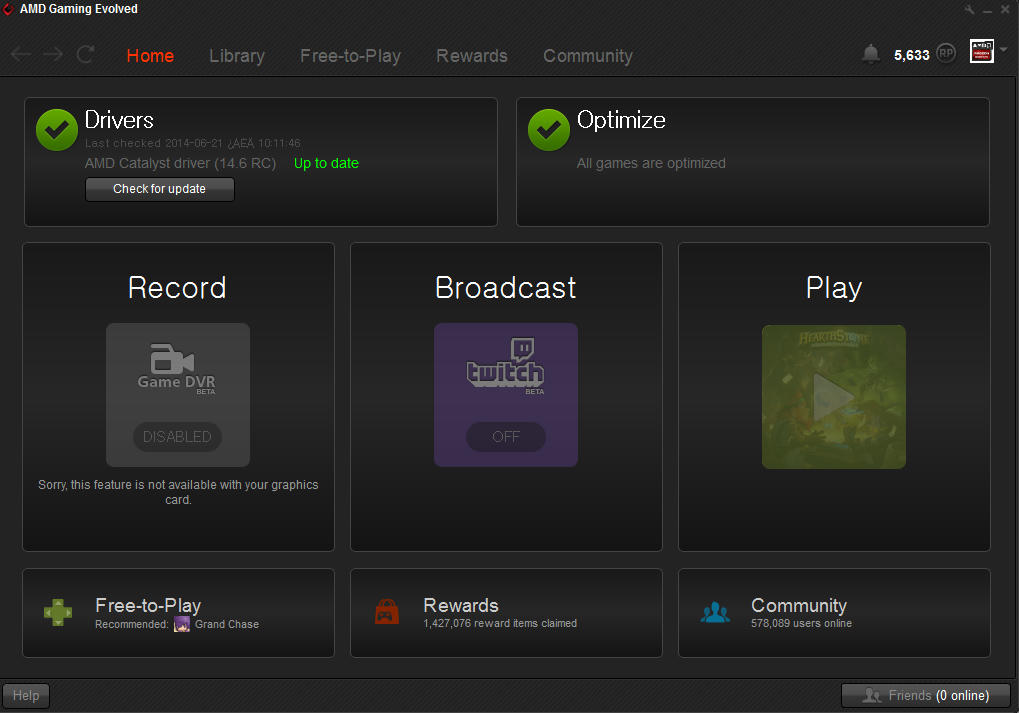Open the Library tab

click(x=237, y=56)
